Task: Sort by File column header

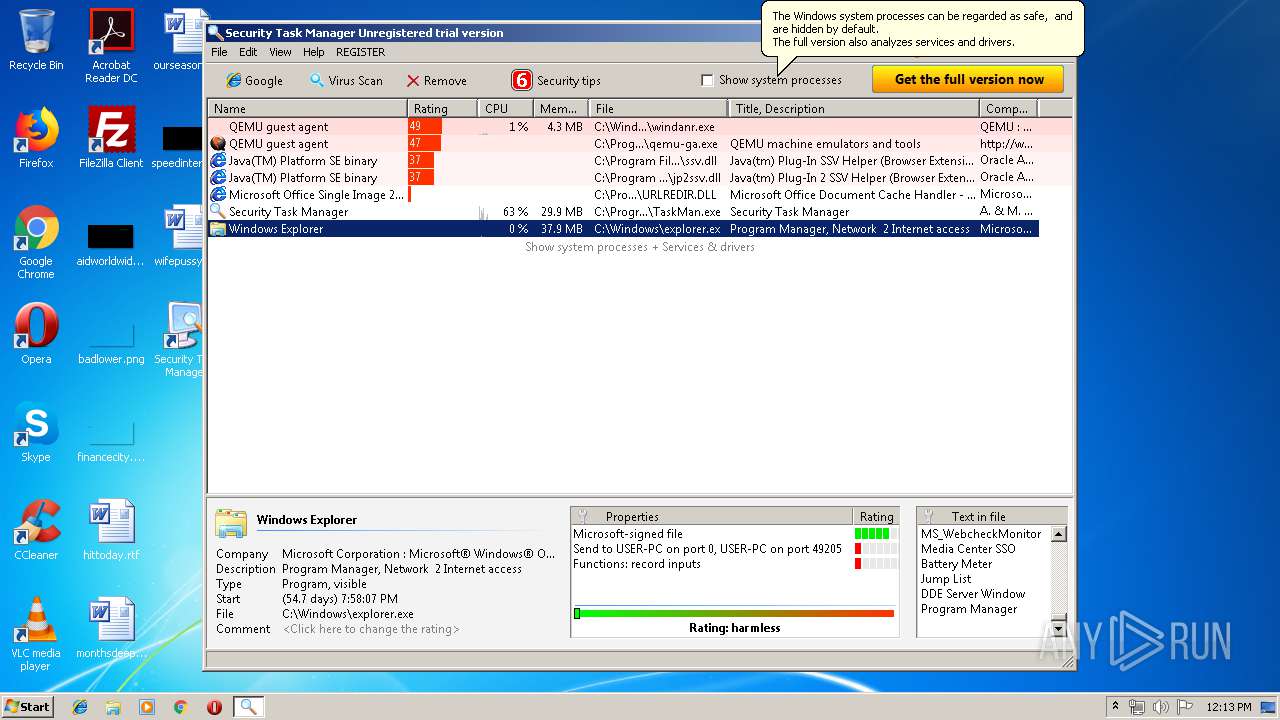Action: click(658, 108)
